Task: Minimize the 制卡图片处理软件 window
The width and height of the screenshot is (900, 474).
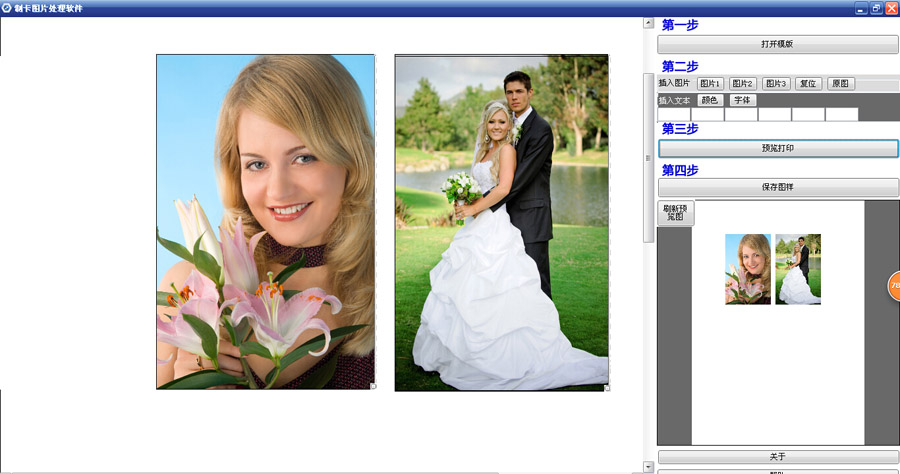Action: (x=861, y=8)
